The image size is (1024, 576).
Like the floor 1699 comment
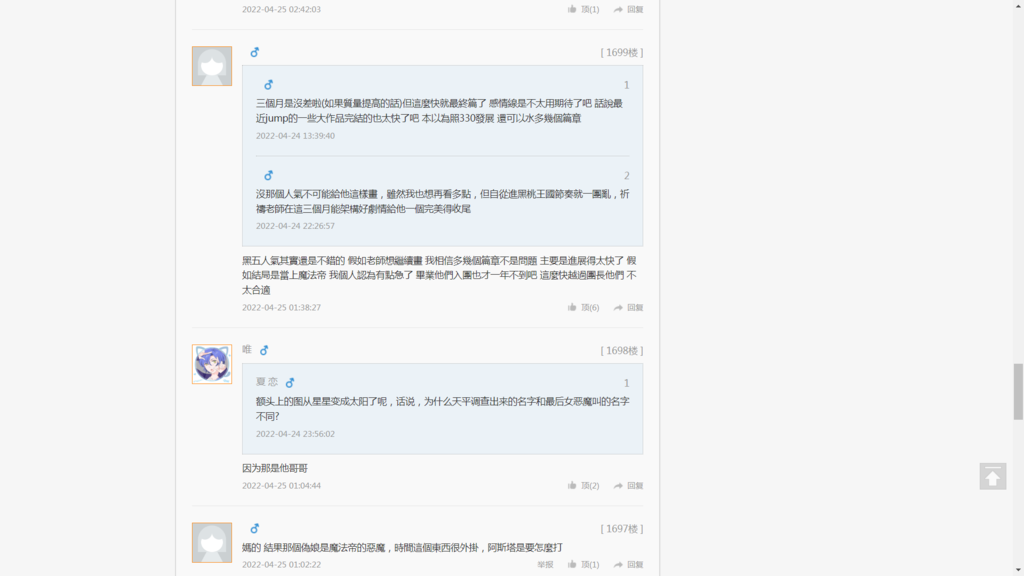coord(583,308)
